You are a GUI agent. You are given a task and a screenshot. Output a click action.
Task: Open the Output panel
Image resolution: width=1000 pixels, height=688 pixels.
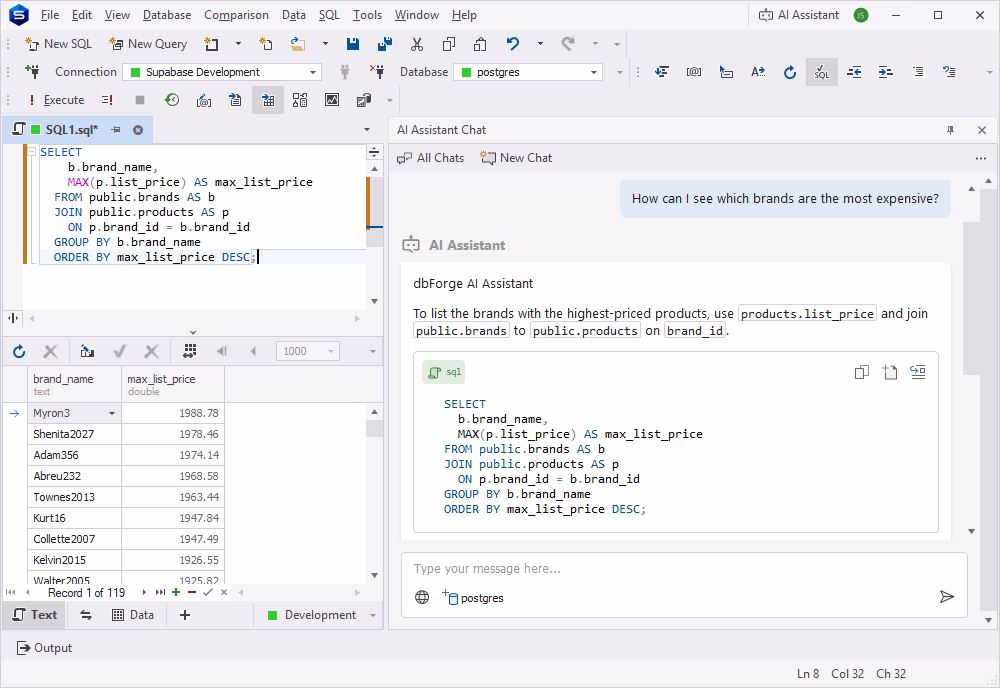tap(44, 648)
